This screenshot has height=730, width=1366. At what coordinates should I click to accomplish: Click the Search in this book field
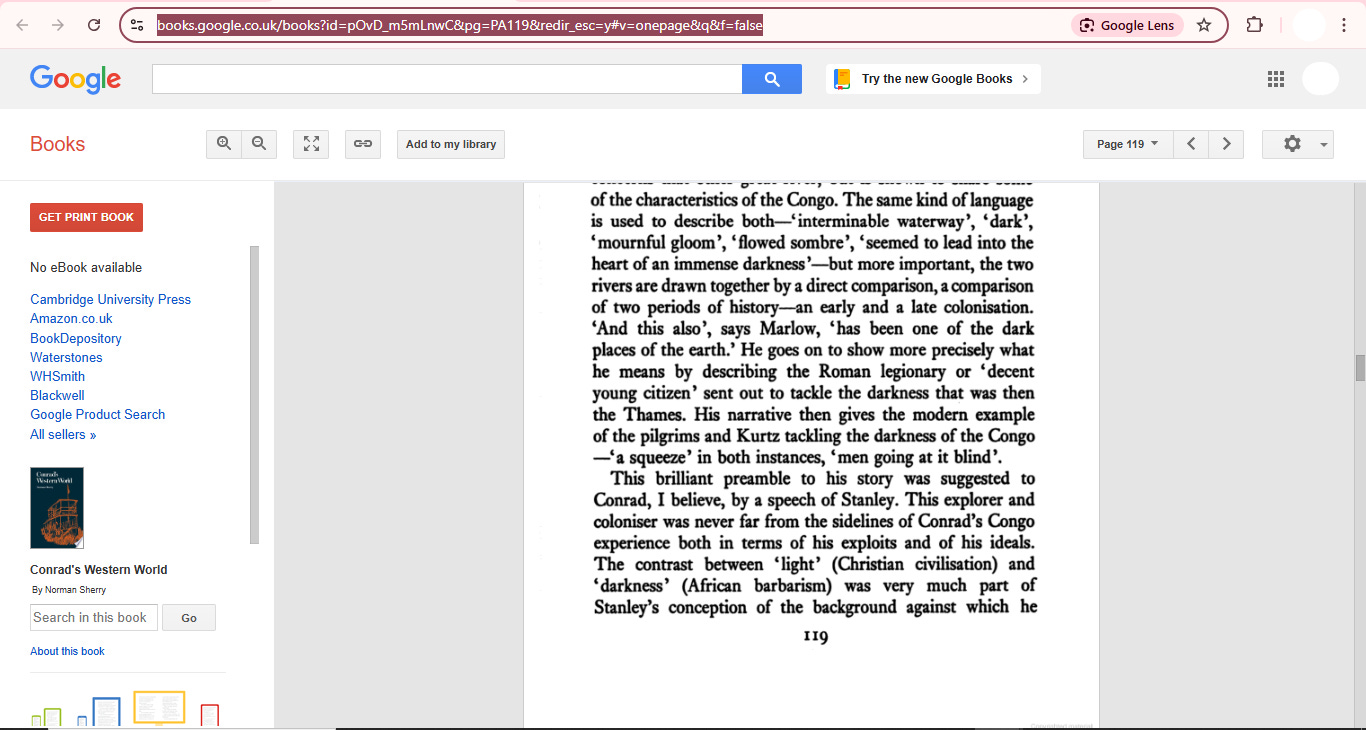tap(94, 617)
